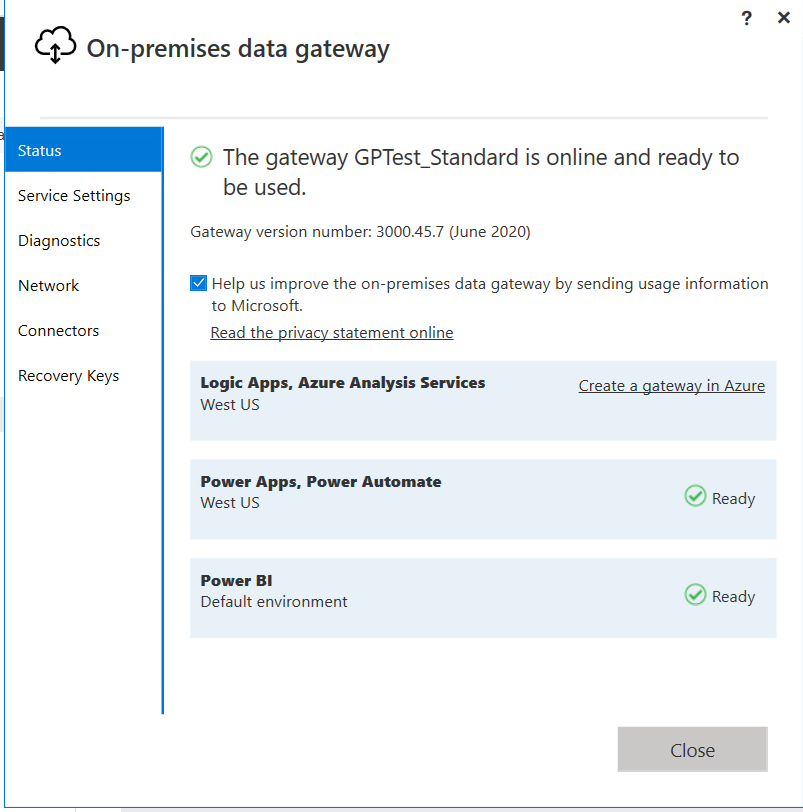Open Read the privacy statement online link
This screenshot has height=812, width=803.
pyautogui.click(x=331, y=332)
